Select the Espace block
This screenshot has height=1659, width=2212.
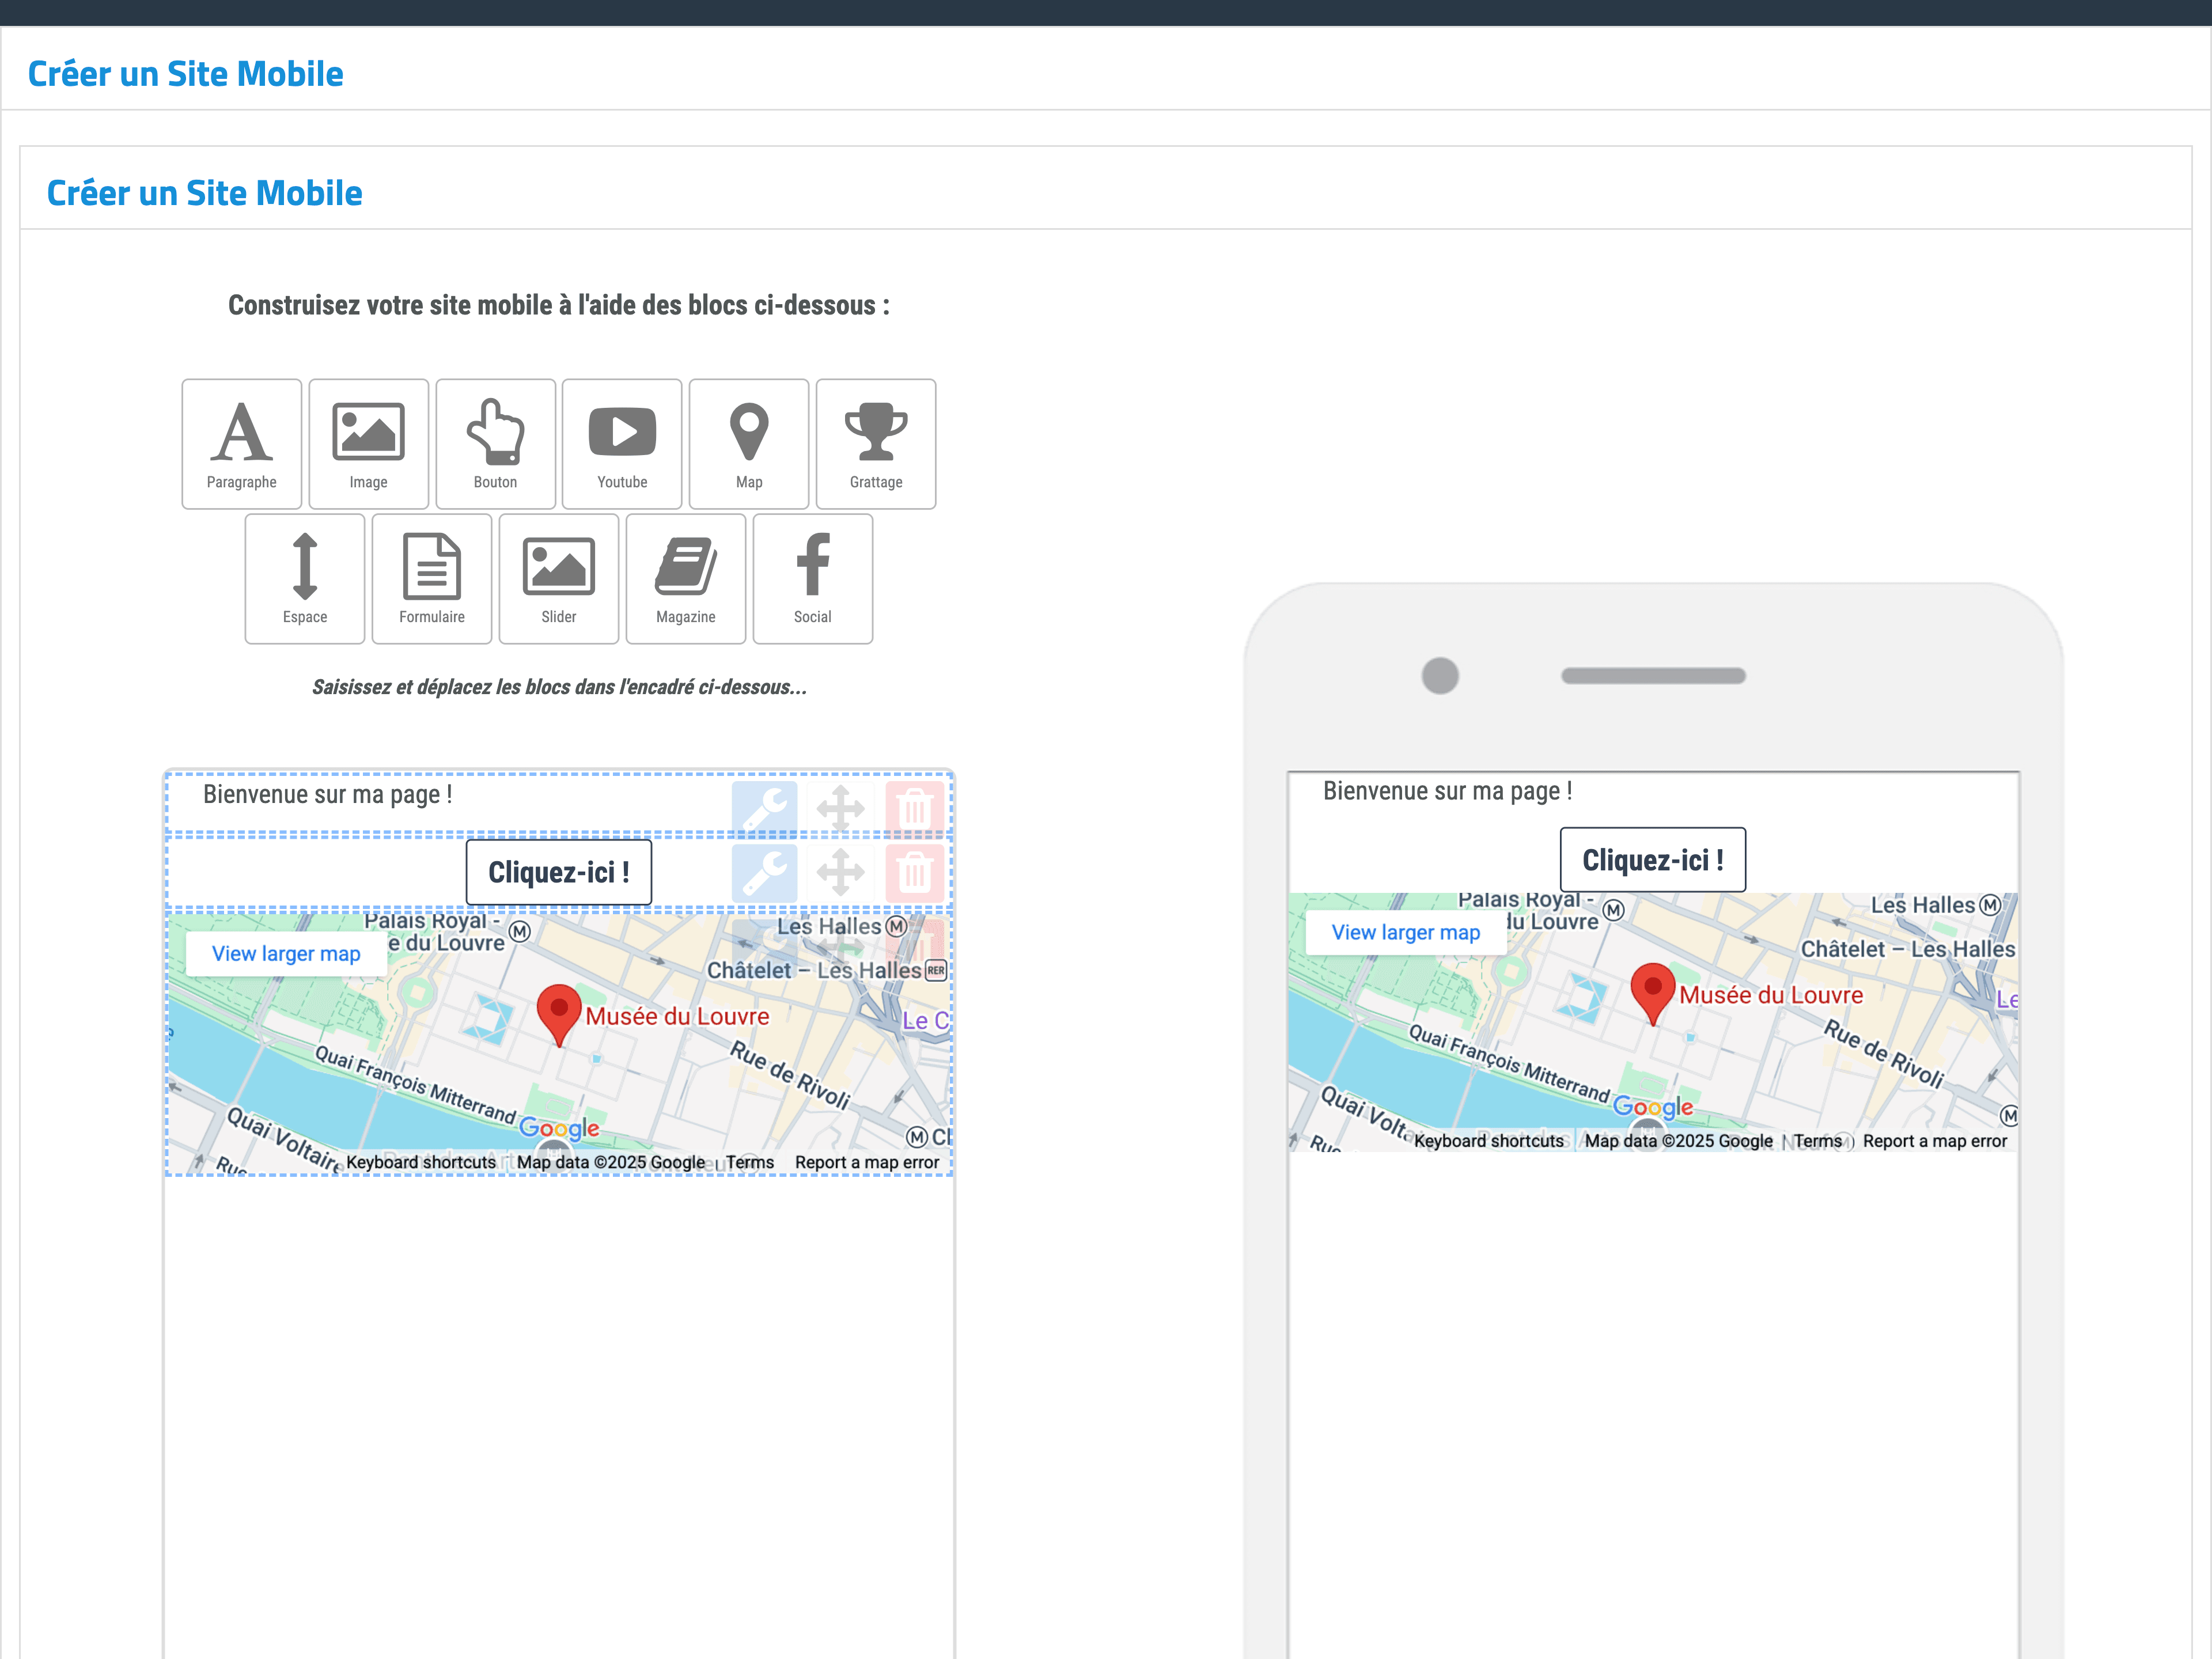tap(304, 578)
